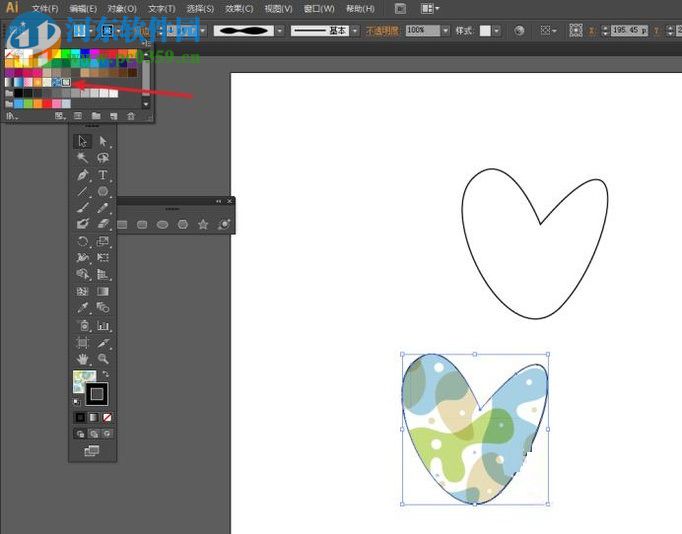Select the Hand tool
The height and width of the screenshot is (534, 682).
click(x=83, y=358)
